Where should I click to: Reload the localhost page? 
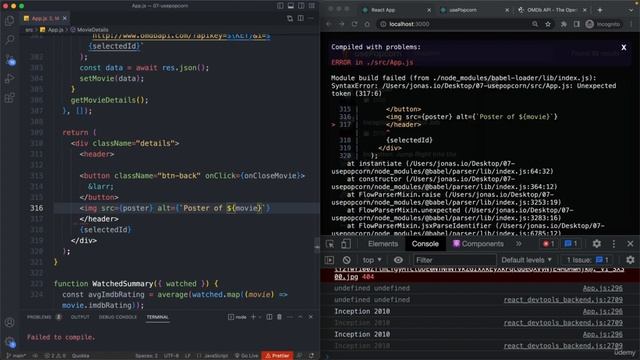[354, 24]
